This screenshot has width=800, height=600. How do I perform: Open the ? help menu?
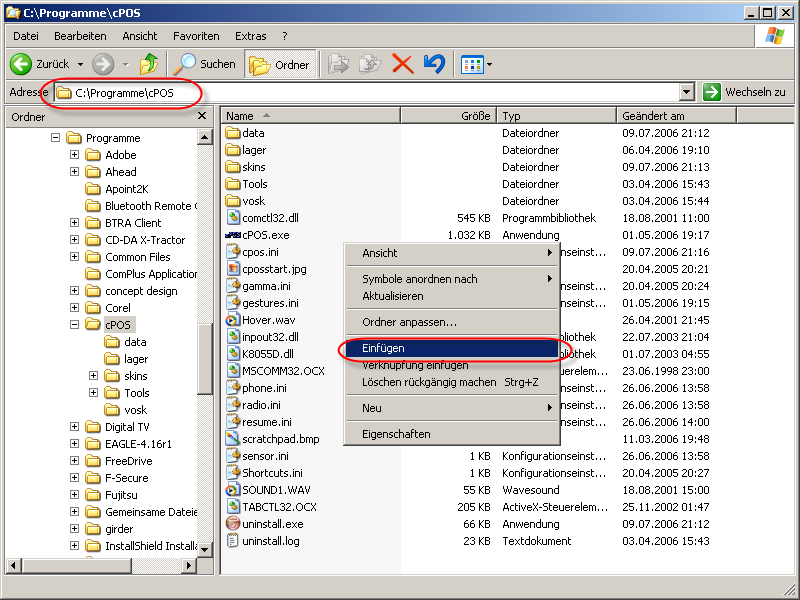tap(285, 36)
